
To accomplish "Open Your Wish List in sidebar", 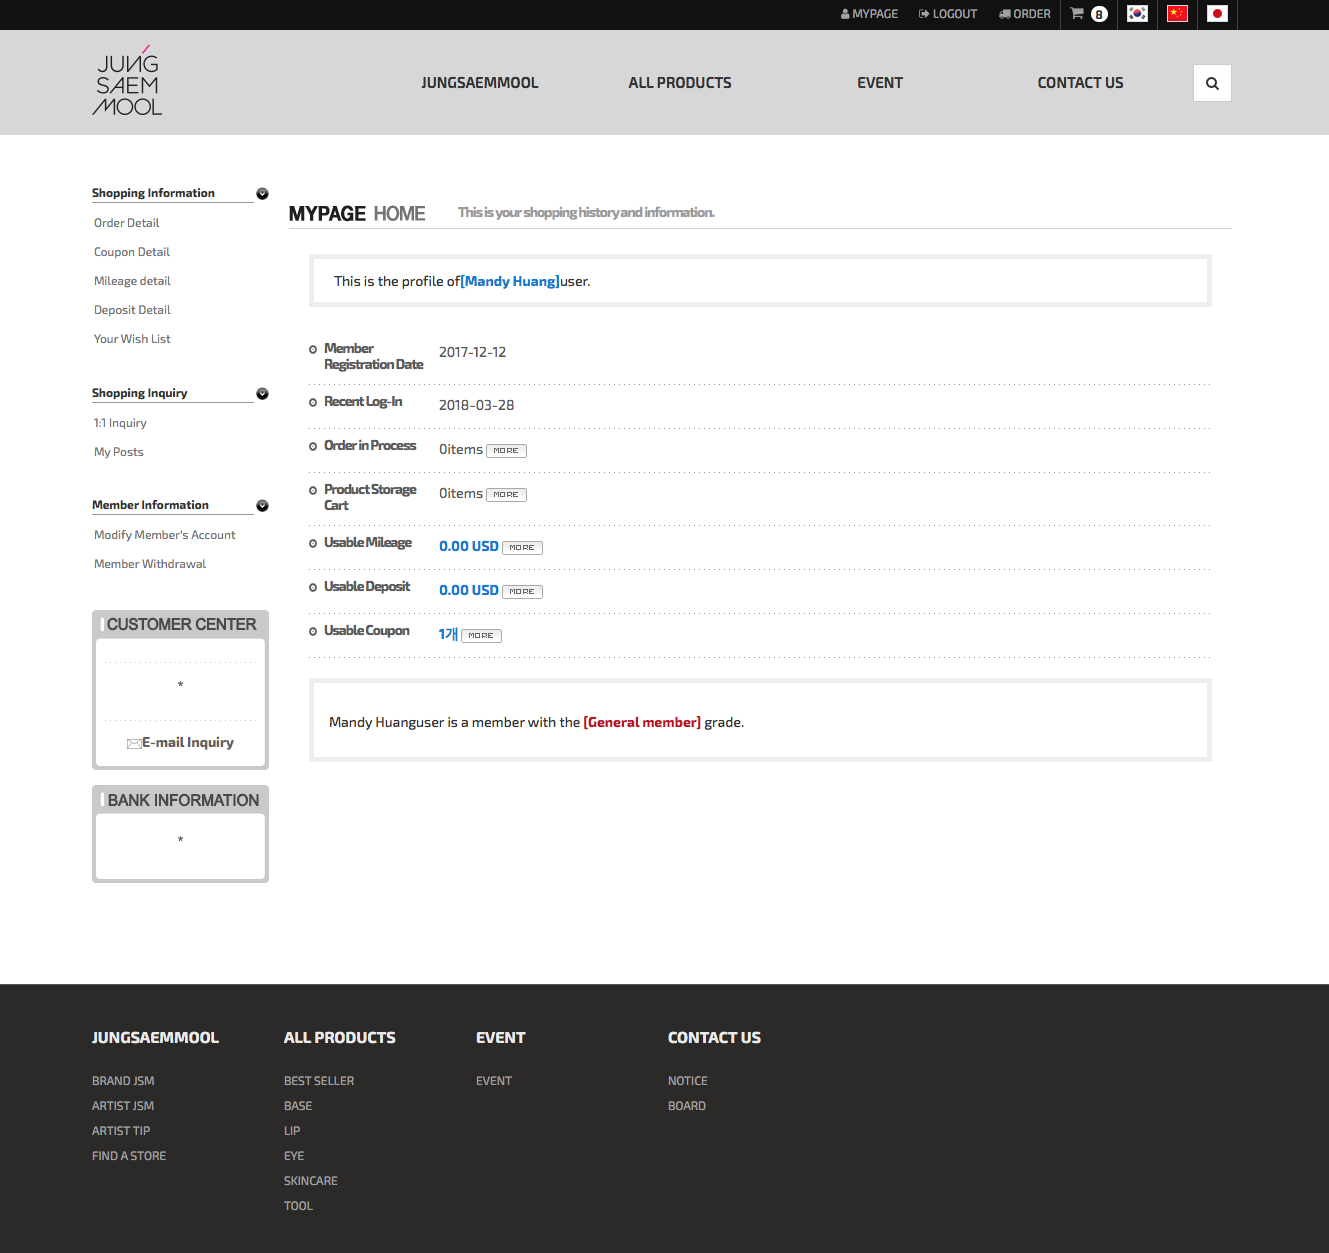I will click(132, 339).
